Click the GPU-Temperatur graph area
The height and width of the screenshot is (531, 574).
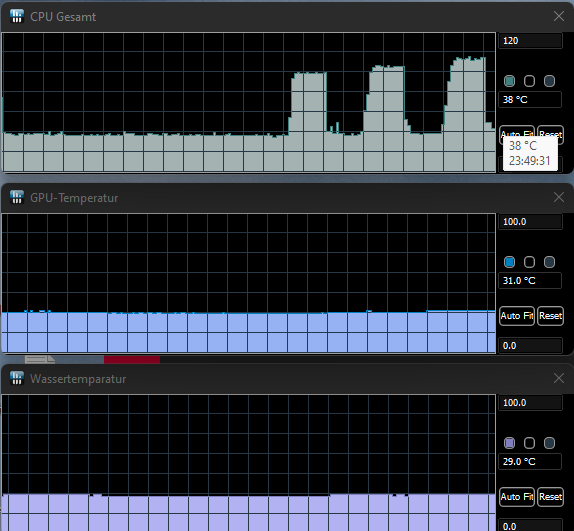click(249, 283)
